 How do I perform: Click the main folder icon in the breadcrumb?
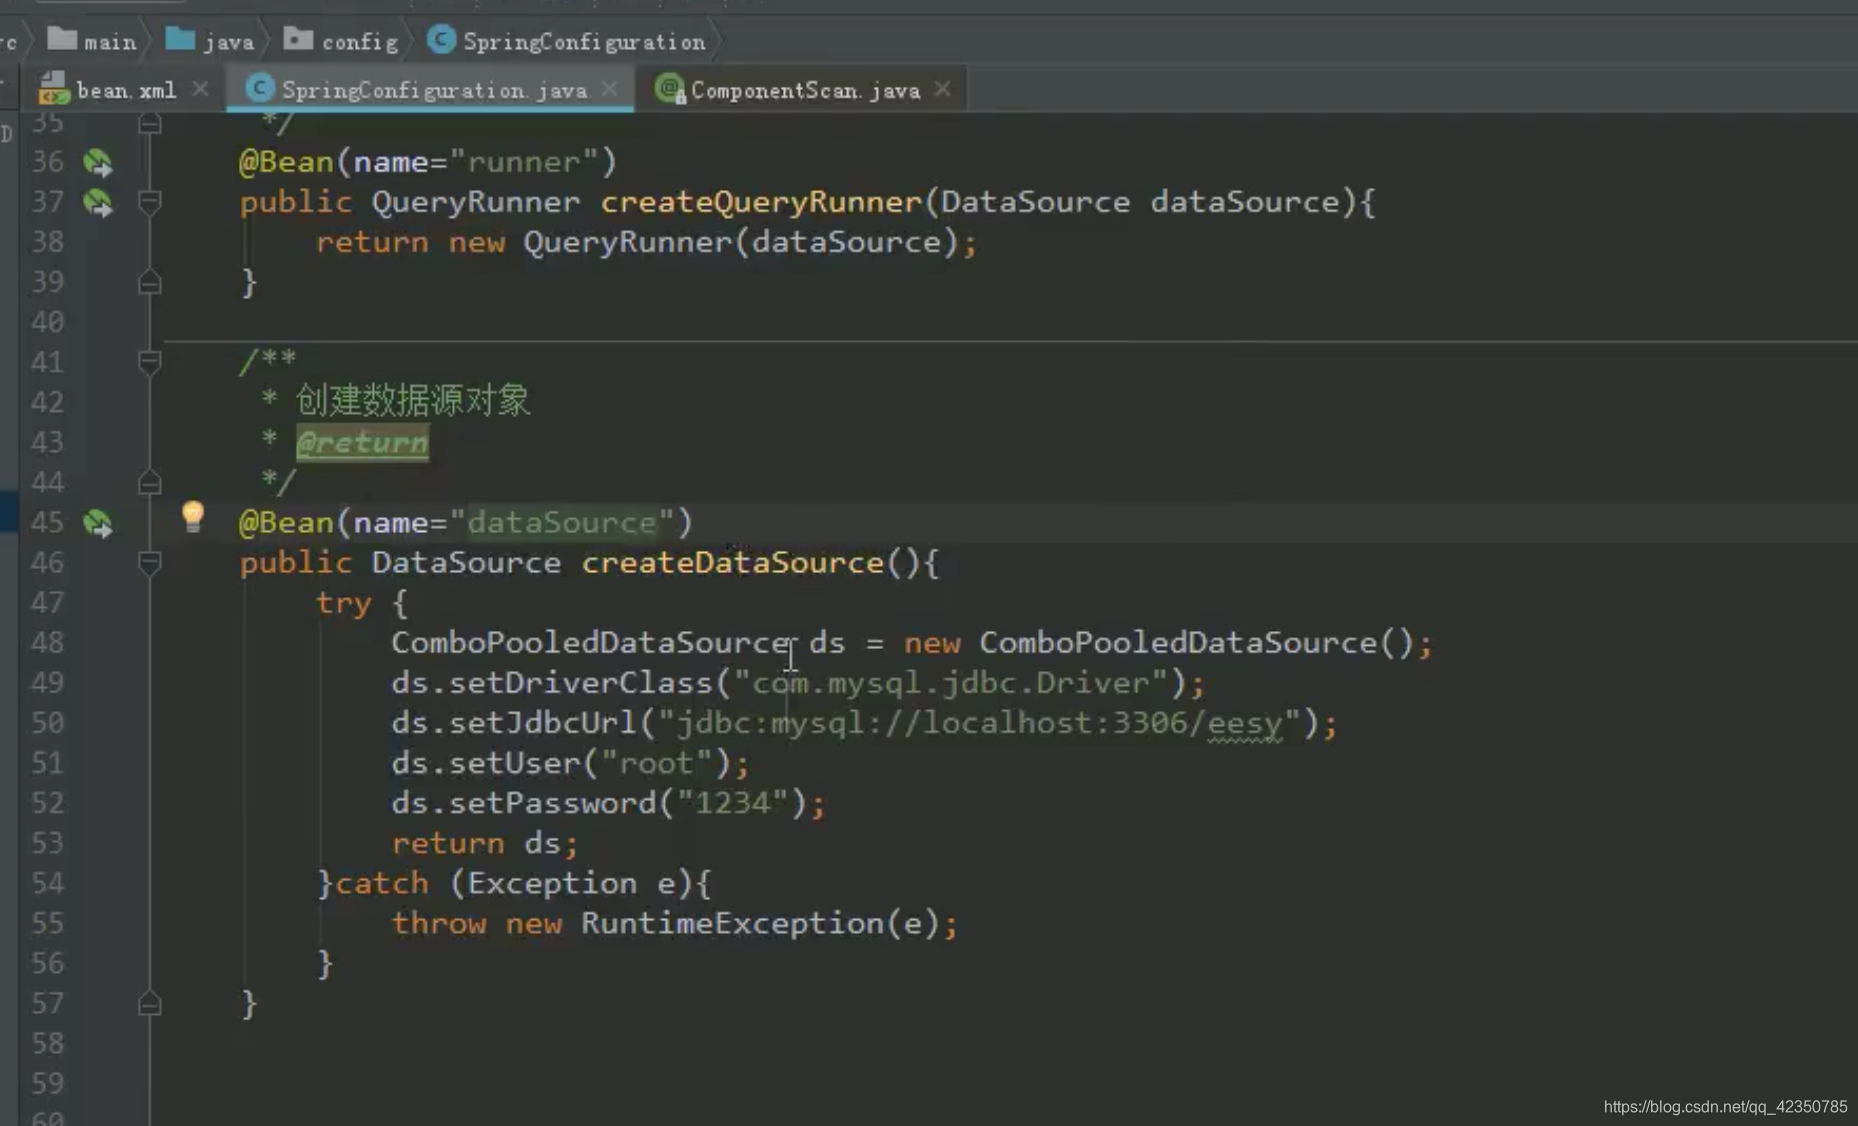coord(62,39)
